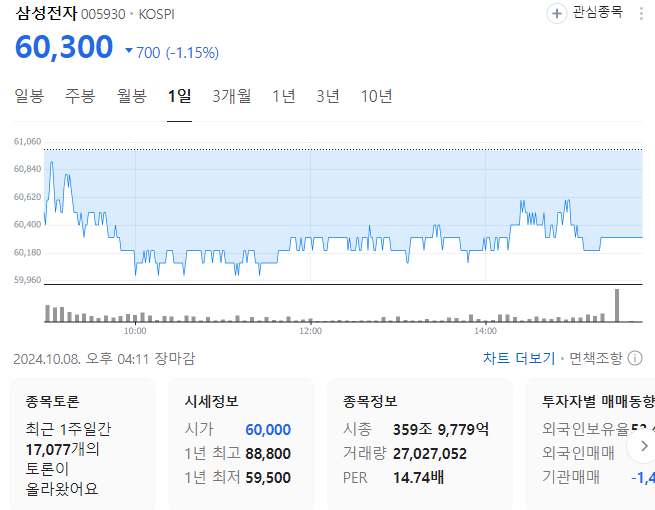The height and width of the screenshot is (510, 655).
Task: Click the KOSPI market label
Action: pos(156,15)
